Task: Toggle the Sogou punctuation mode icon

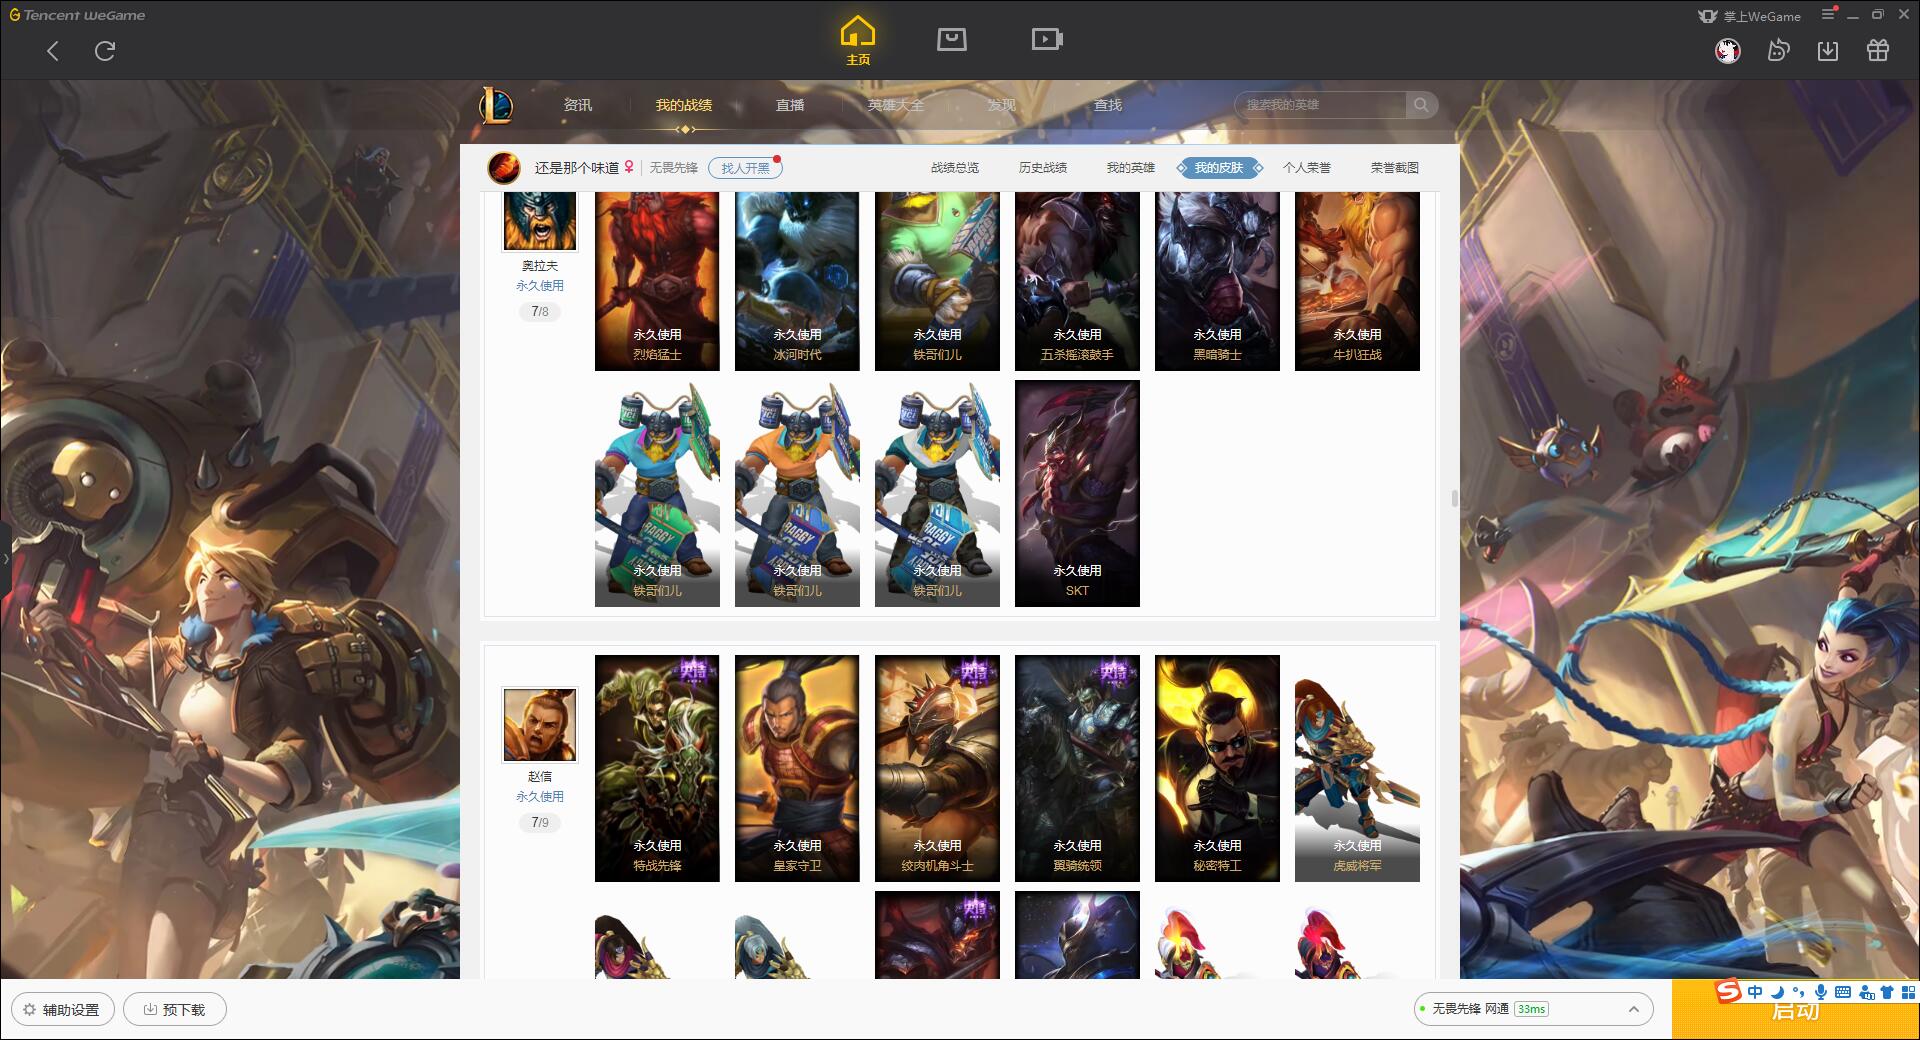Action: coord(1799,992)
